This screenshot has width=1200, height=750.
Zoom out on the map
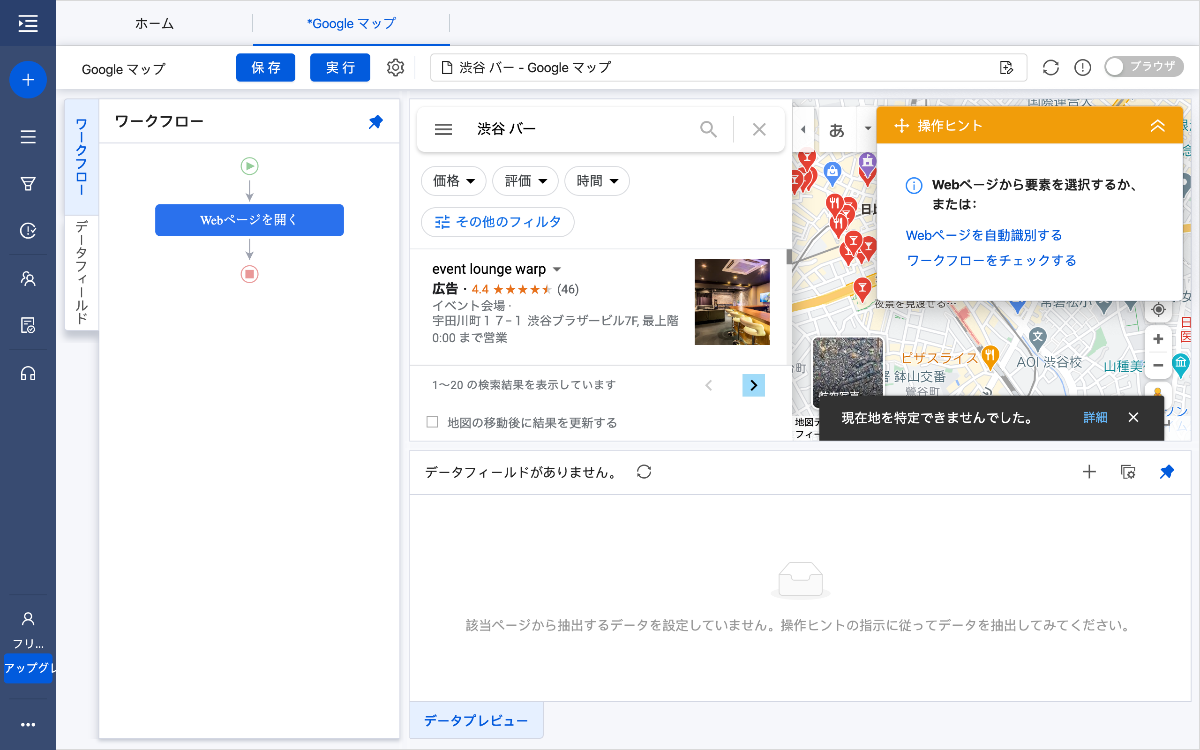pyautogui.click(x=1158, y=365)
